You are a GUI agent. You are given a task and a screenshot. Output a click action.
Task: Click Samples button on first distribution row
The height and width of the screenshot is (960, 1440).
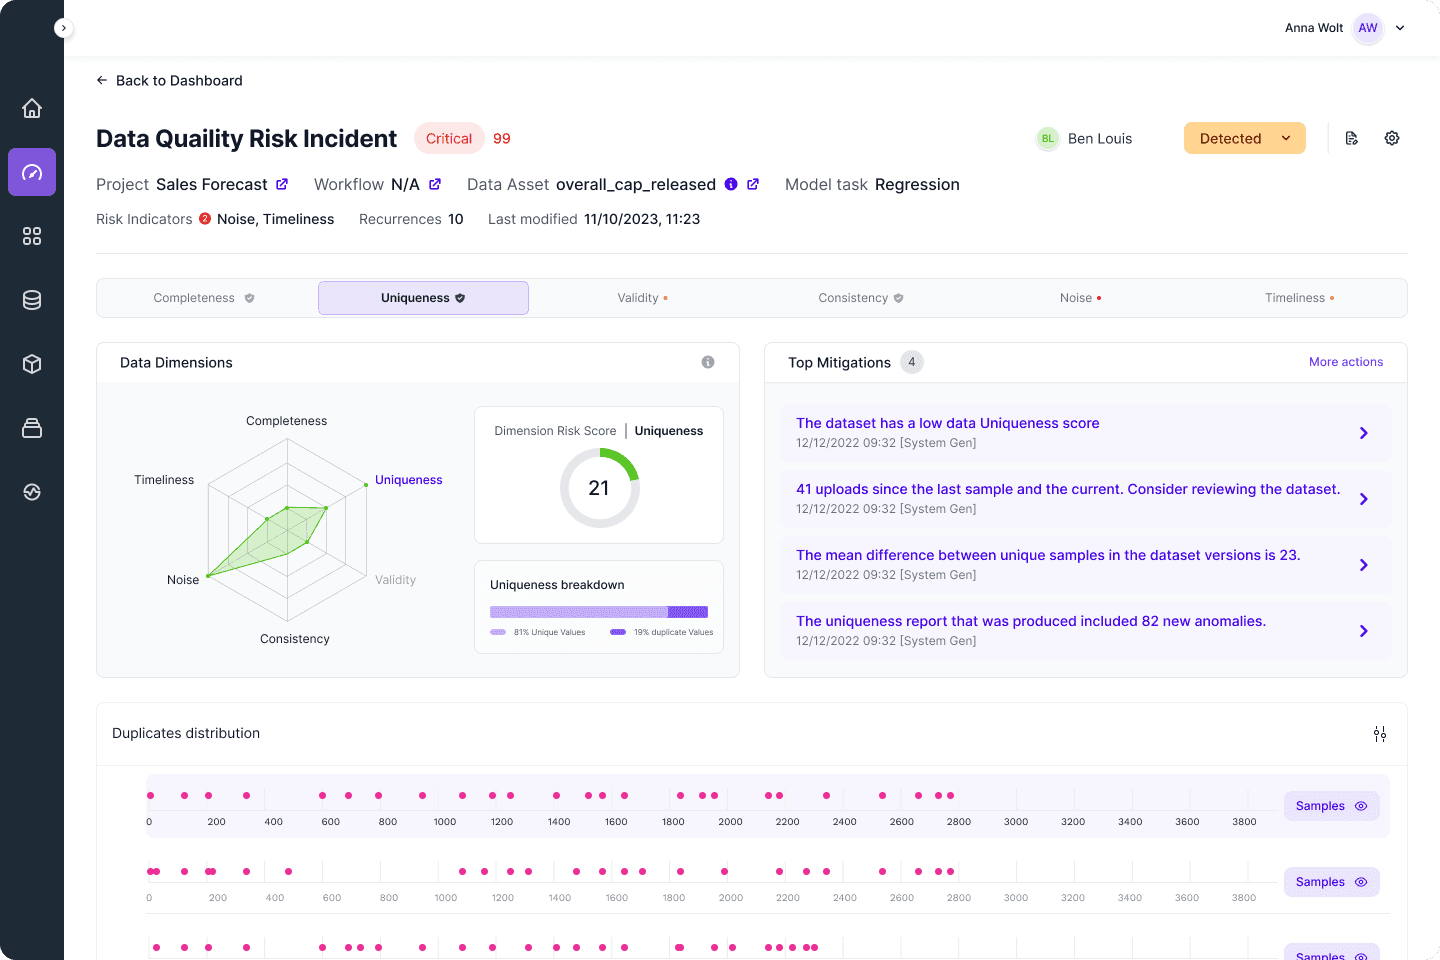click(1331, 806)
